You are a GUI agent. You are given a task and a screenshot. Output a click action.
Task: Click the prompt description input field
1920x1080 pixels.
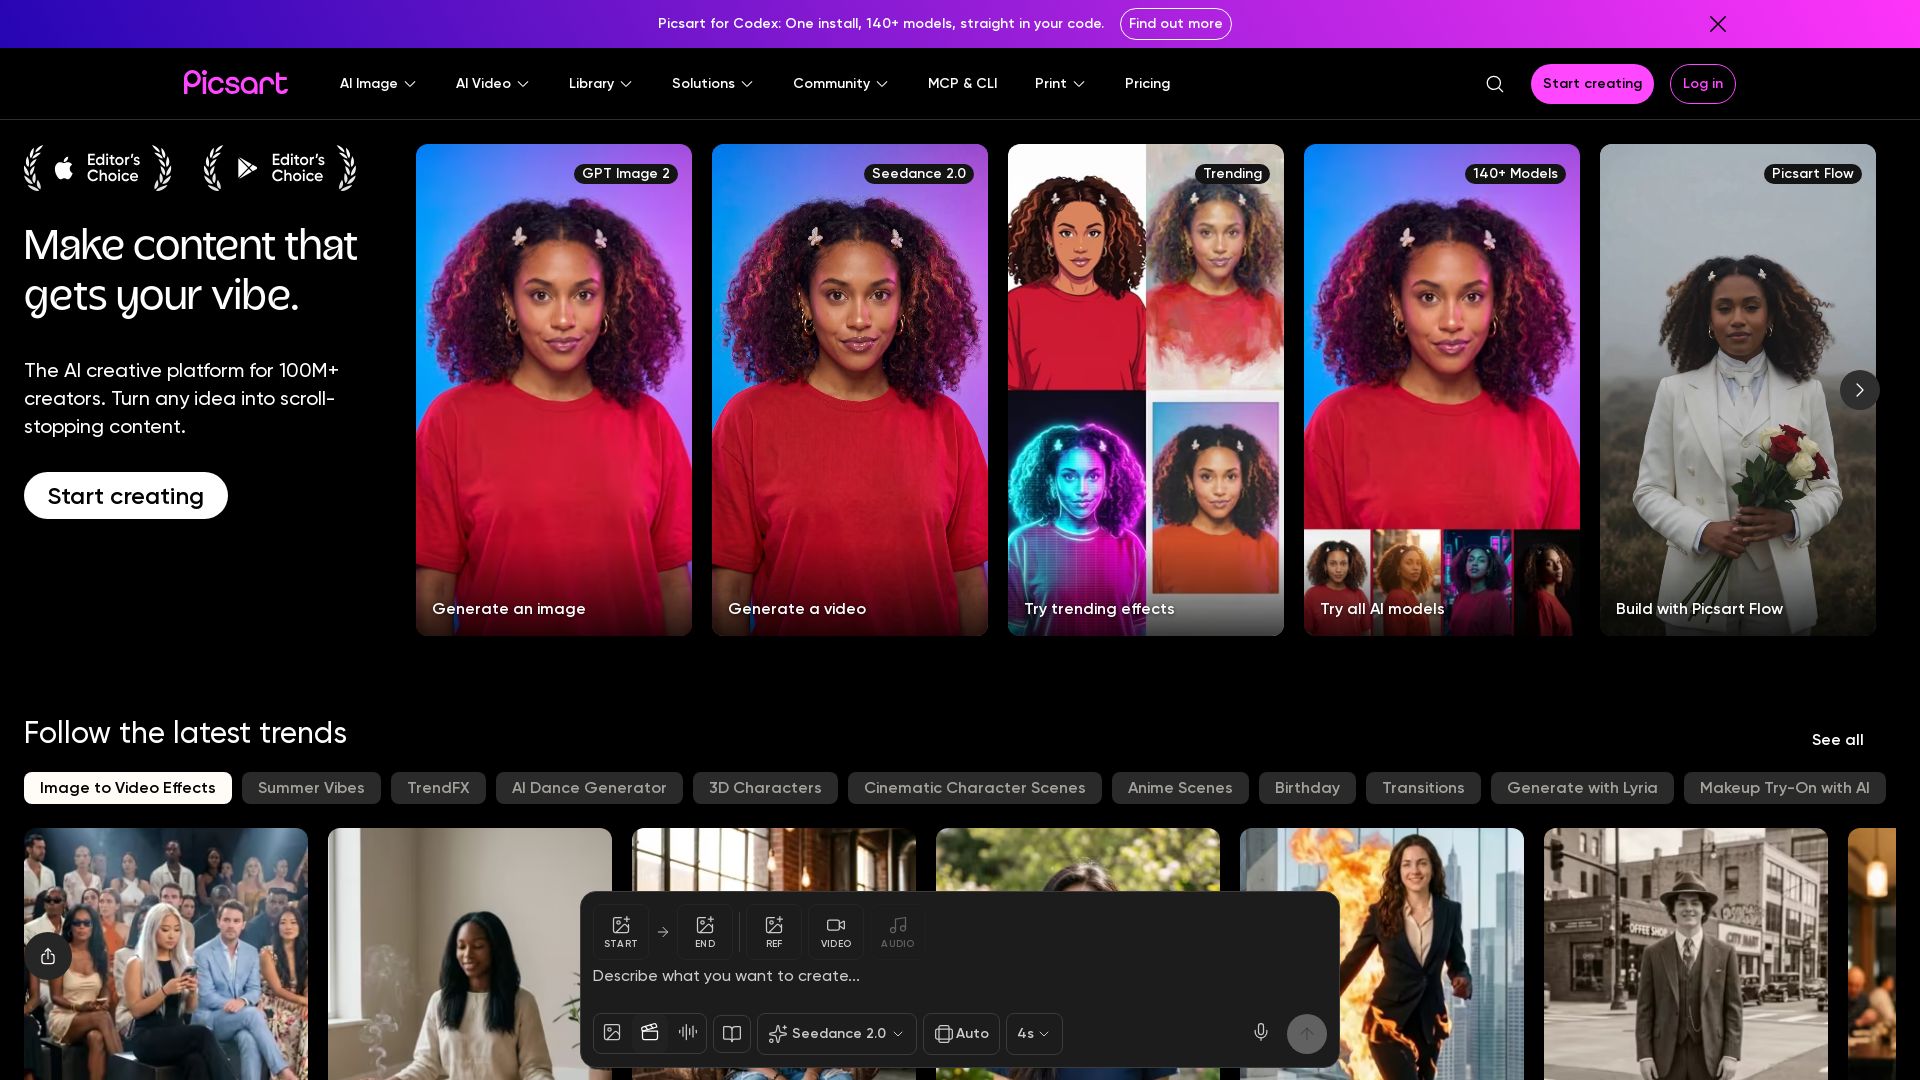coord(958,976)
